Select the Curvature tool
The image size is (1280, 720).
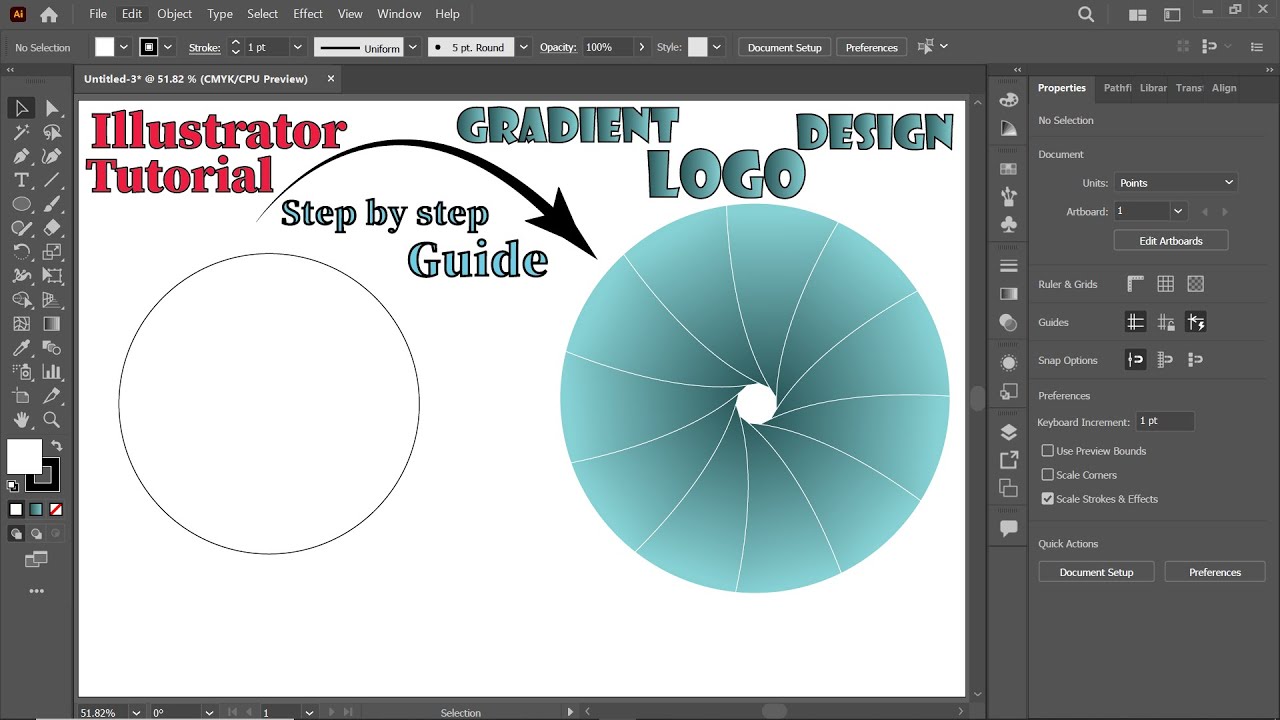52,156
